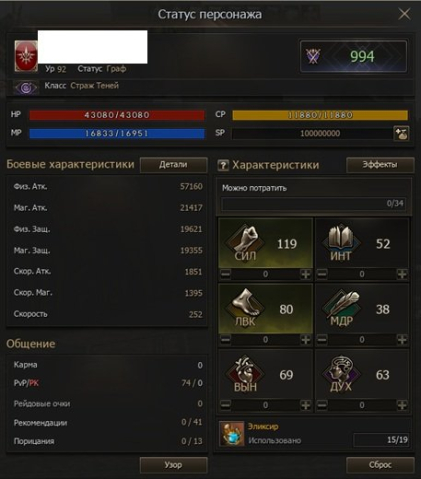The width and height of the screenshot is (421, 479).
Task: Open the help question mark near Характеристики
Action: [223, 165]
